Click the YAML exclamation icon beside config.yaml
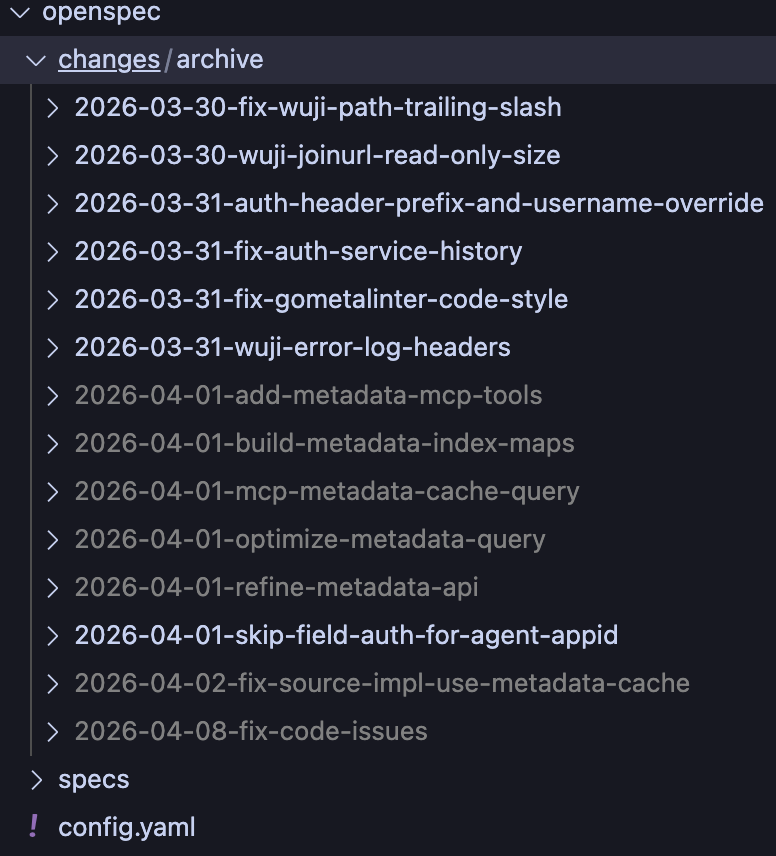This screenshot has height=856, width=776. click(x=34, y=827)
